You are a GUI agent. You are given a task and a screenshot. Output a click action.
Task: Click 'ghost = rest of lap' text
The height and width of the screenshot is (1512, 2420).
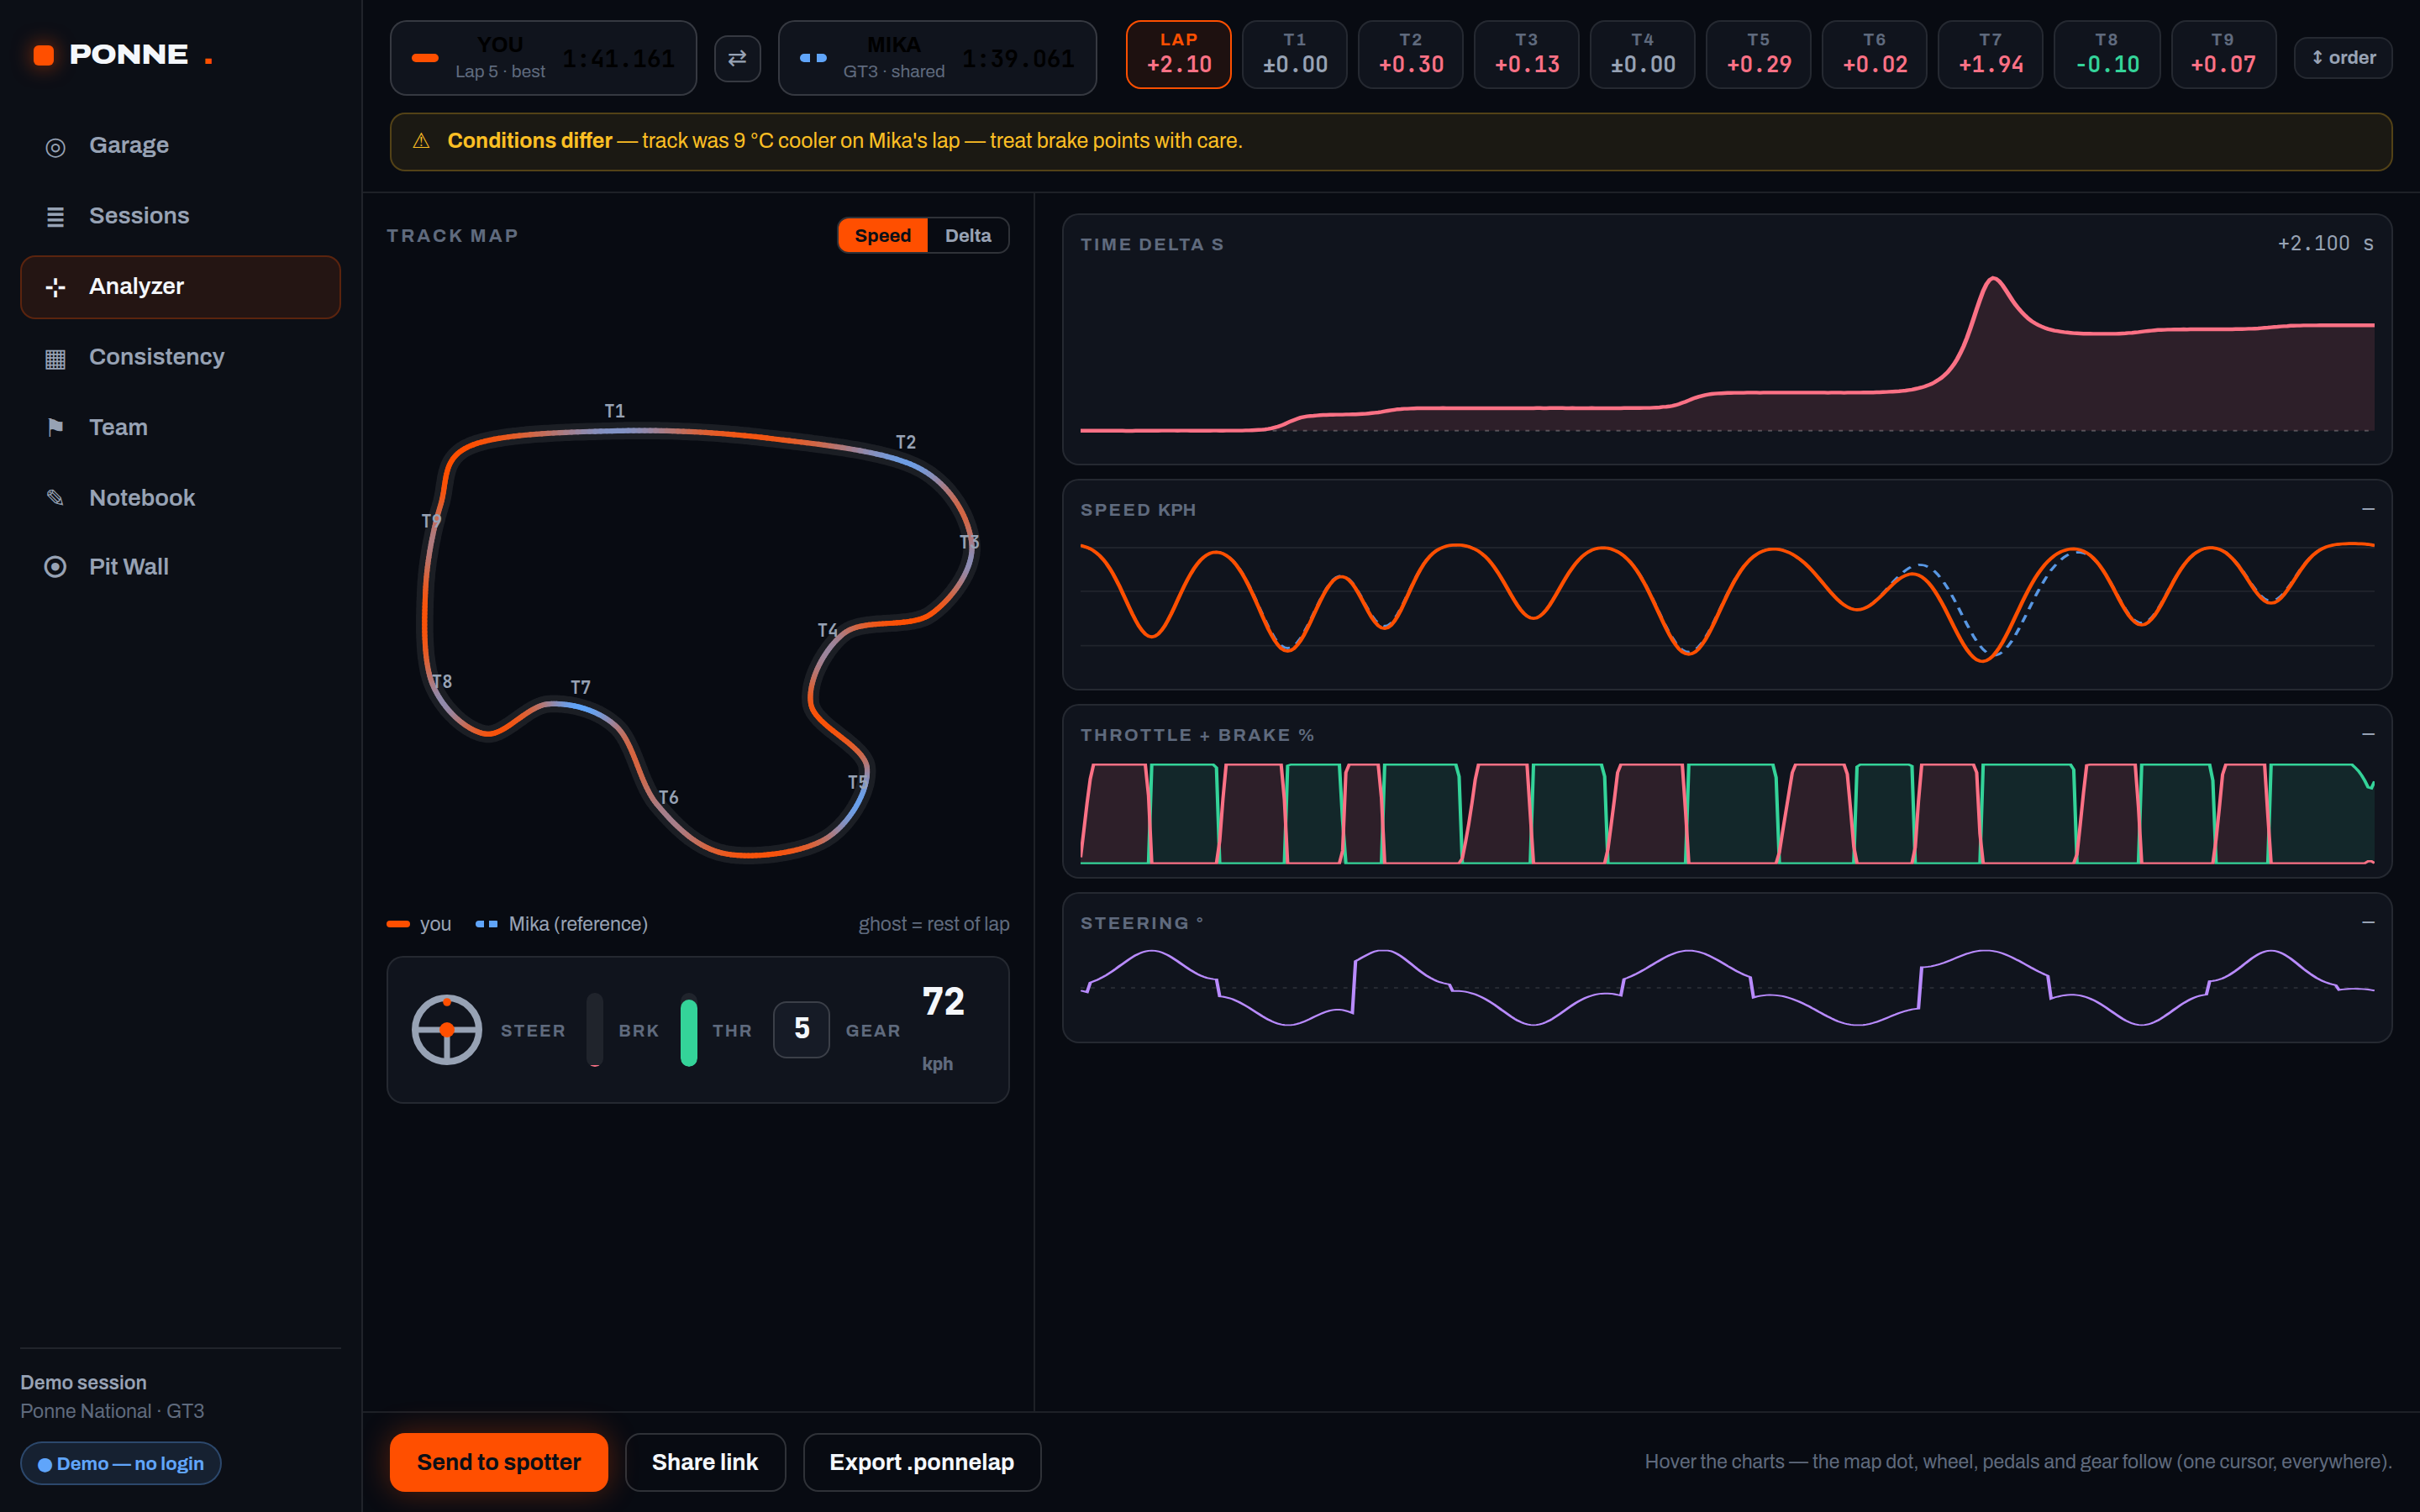(934, 924)
